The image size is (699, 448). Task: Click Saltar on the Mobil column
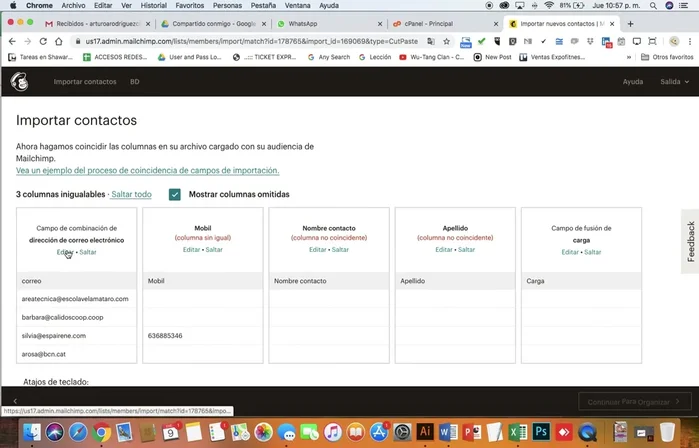tap(214, 250)
